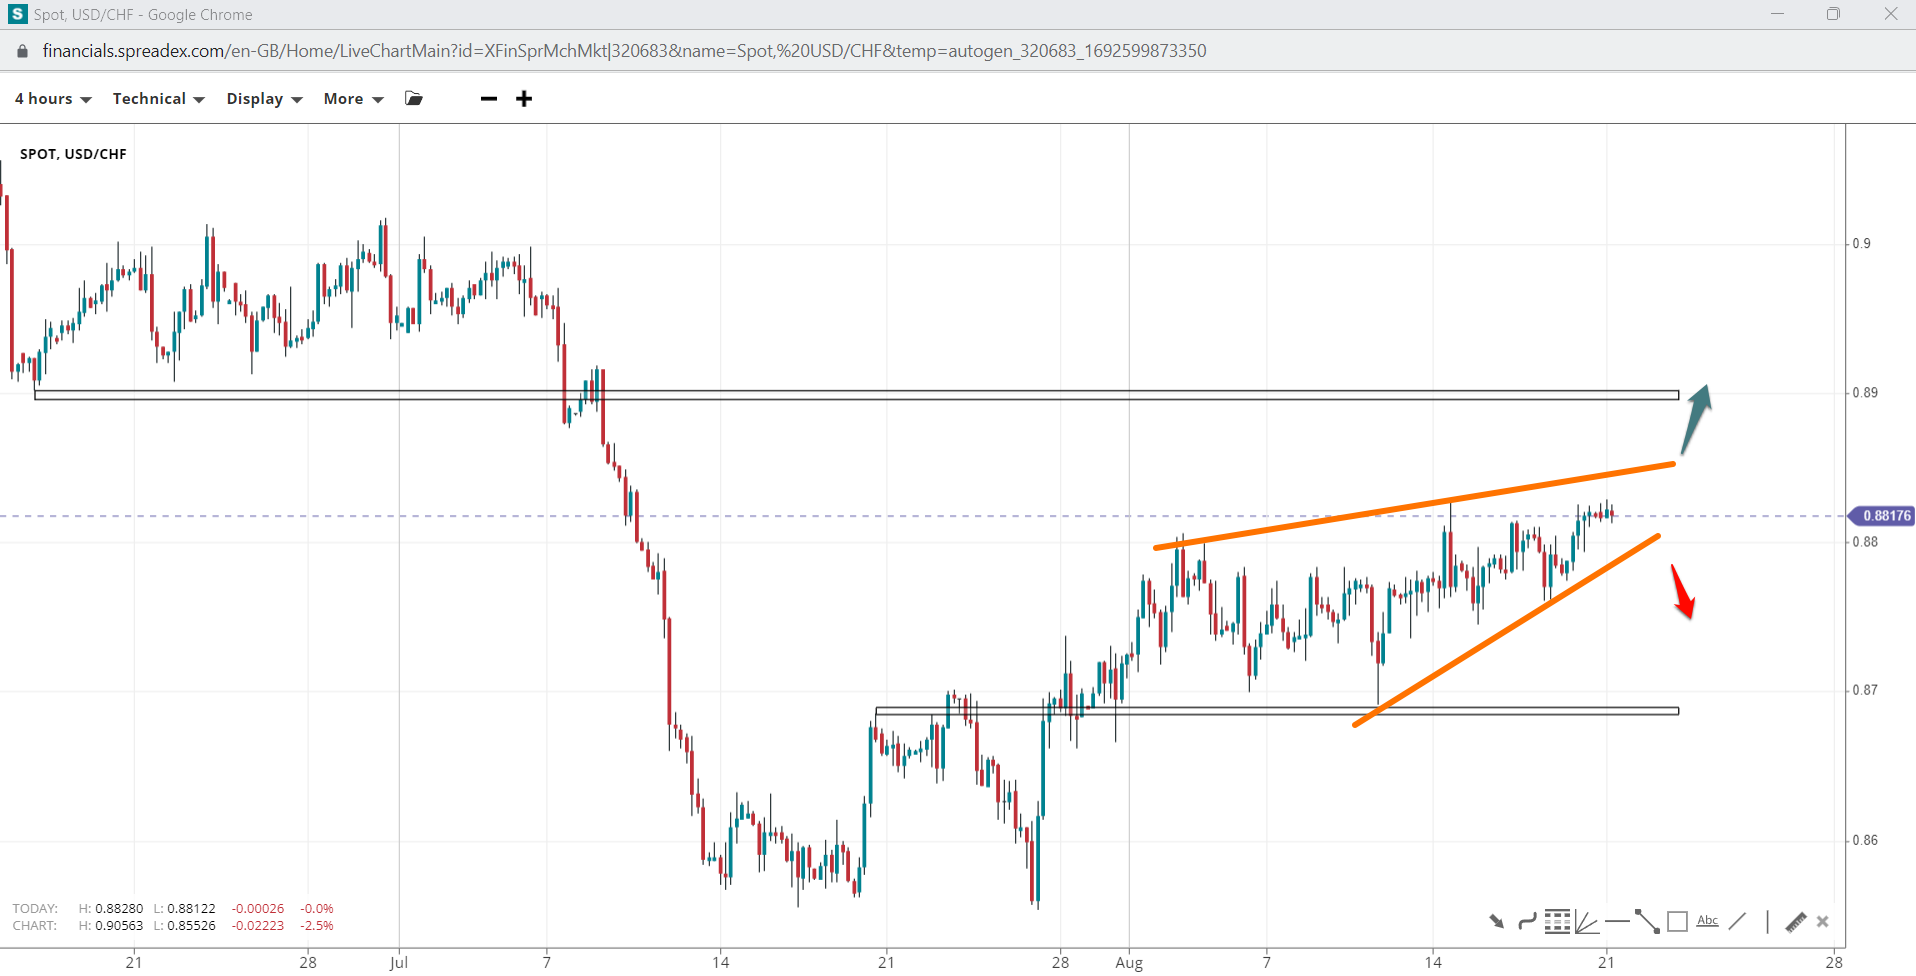Select the rectangle drawing tool
Image resolution: width=1916 pixels, height=976 pixels.
(1677, 921)
